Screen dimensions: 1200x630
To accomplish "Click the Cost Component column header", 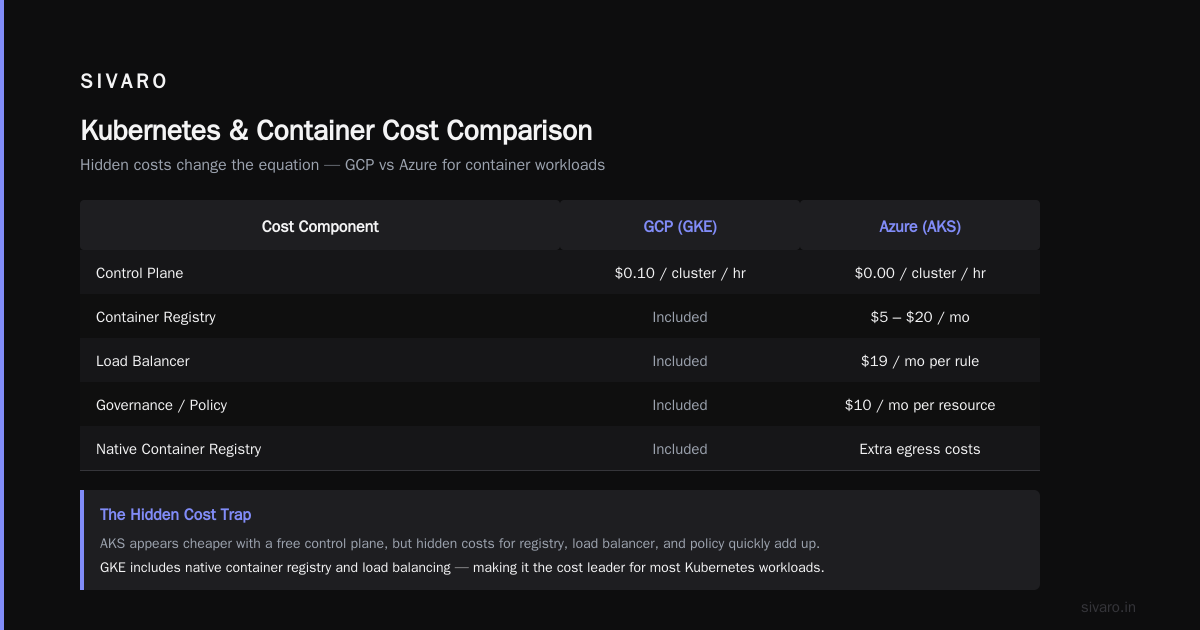I will coord(320,227).
